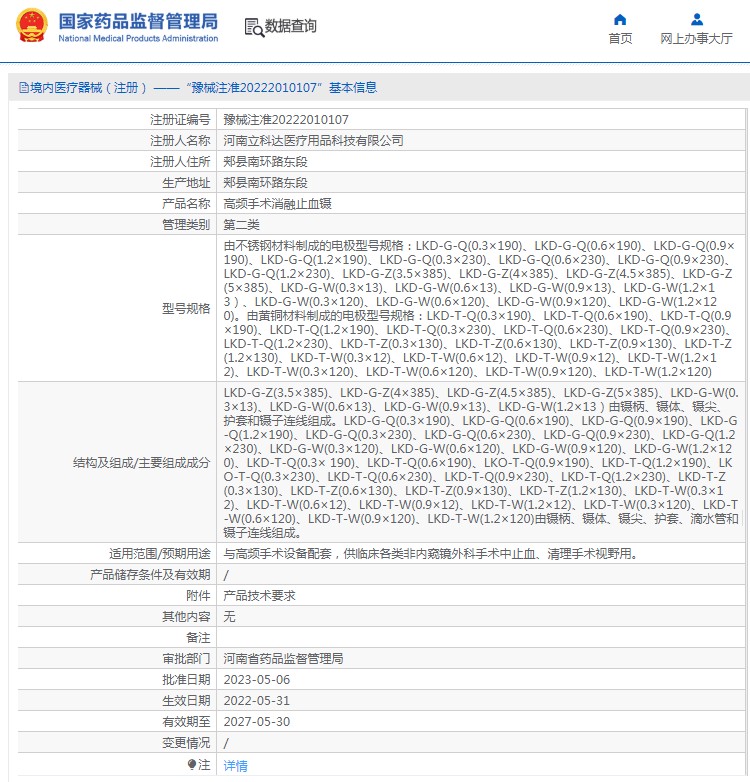Select the 河南省药品监督管理局 approval department
750x782 pixels.
click(283, 658)
